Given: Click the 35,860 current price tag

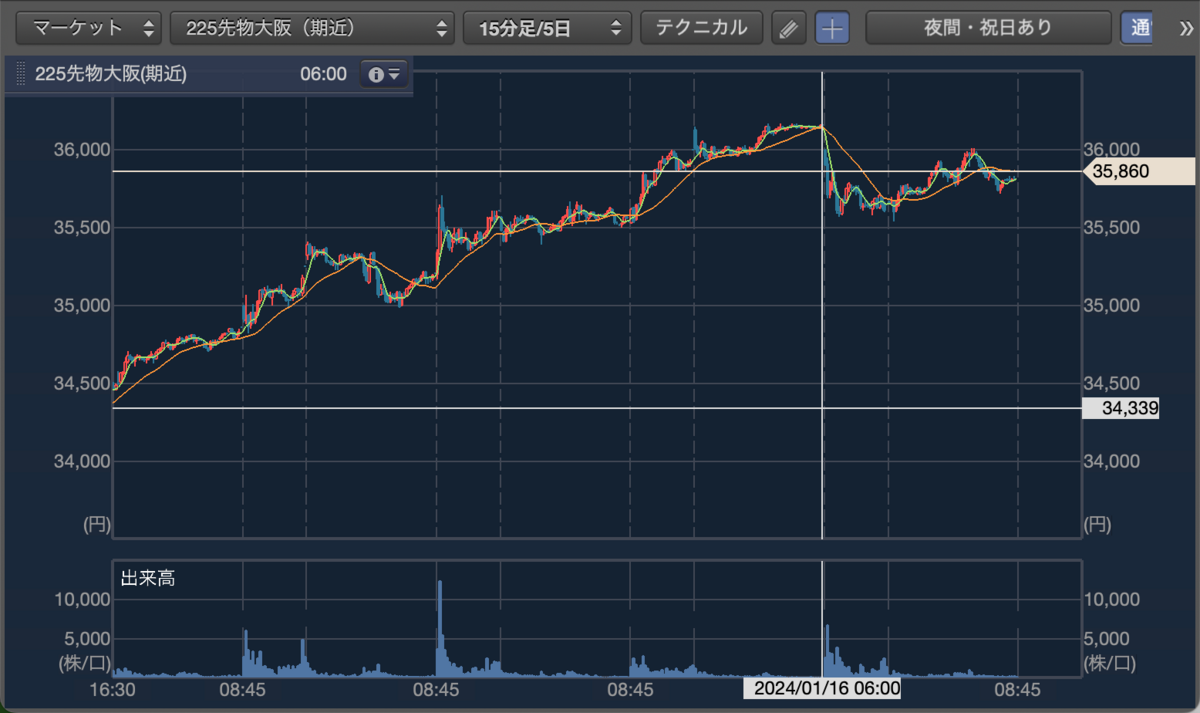Looking at the screenshot, I should 1137,172.
